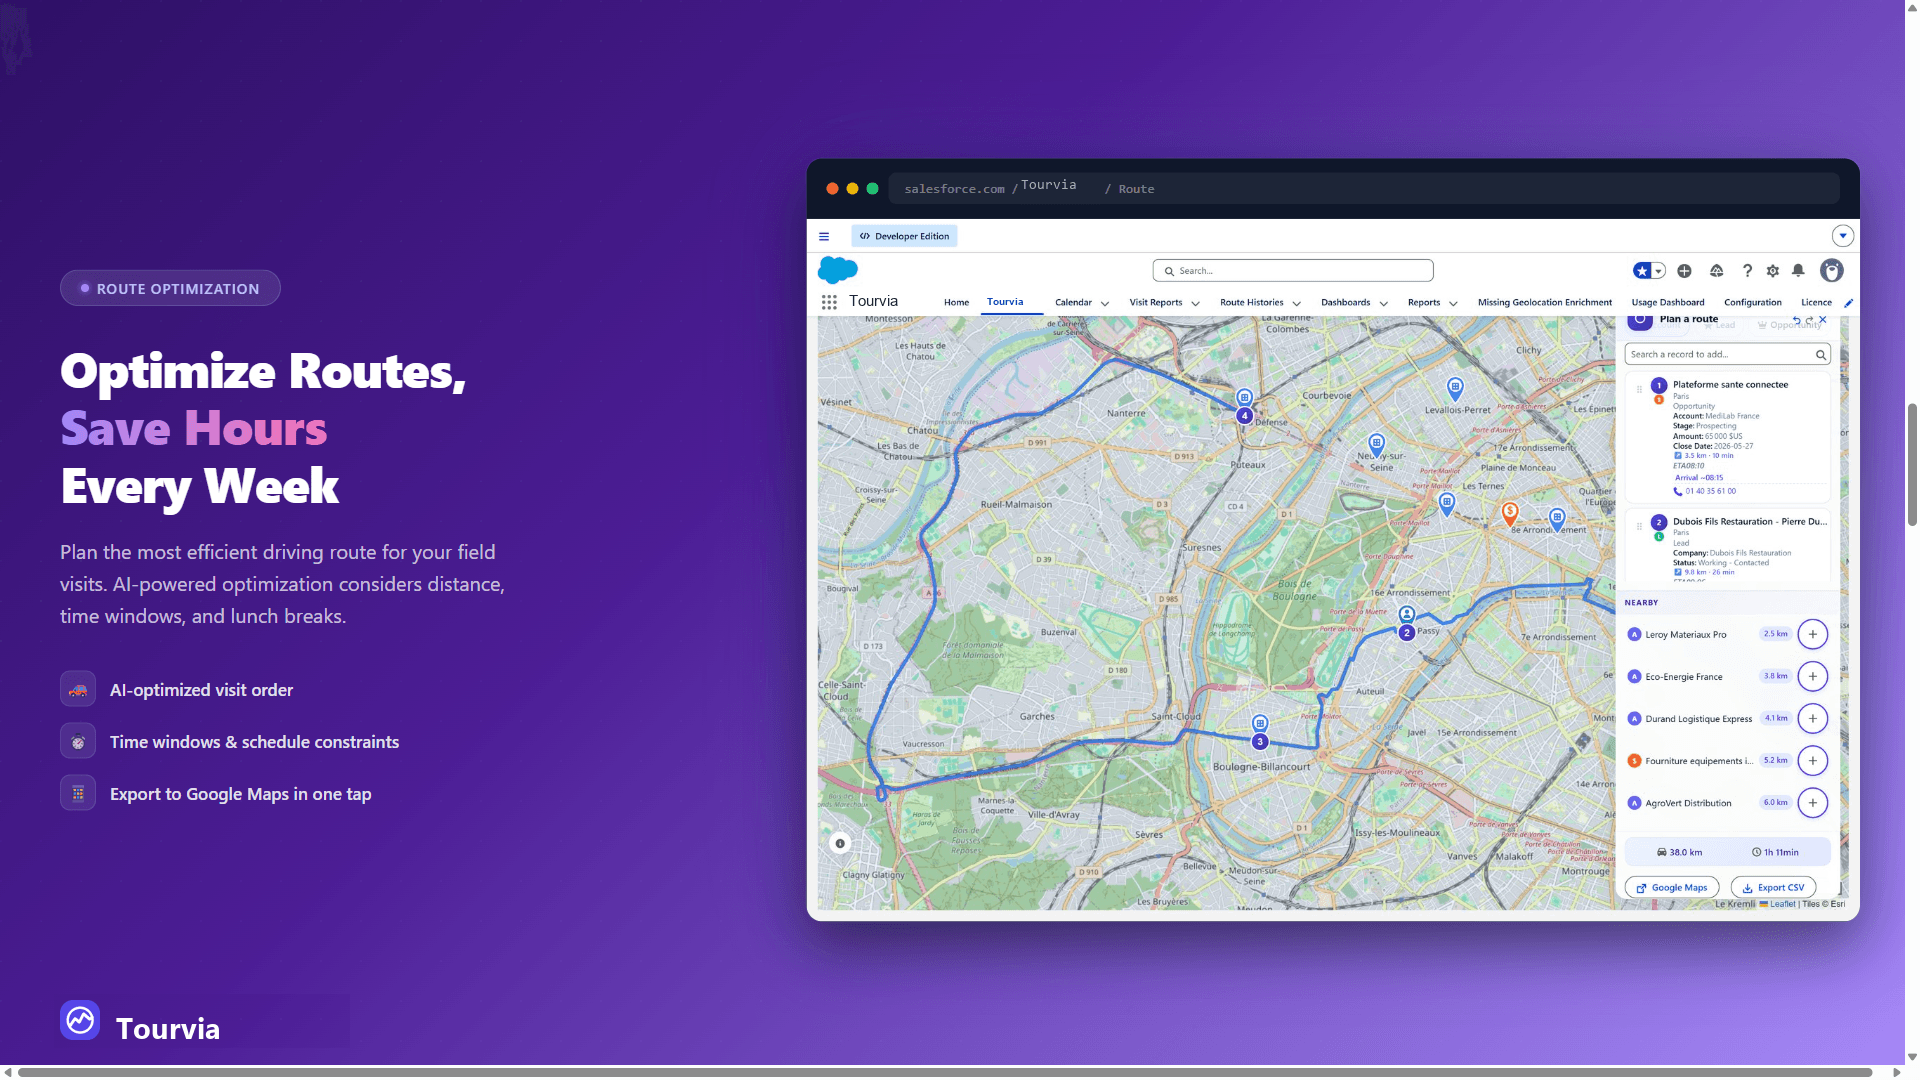Add Eco-Energie France to route
The width and height of the screenshot is (1920, 1080).
click(1812, 677)
